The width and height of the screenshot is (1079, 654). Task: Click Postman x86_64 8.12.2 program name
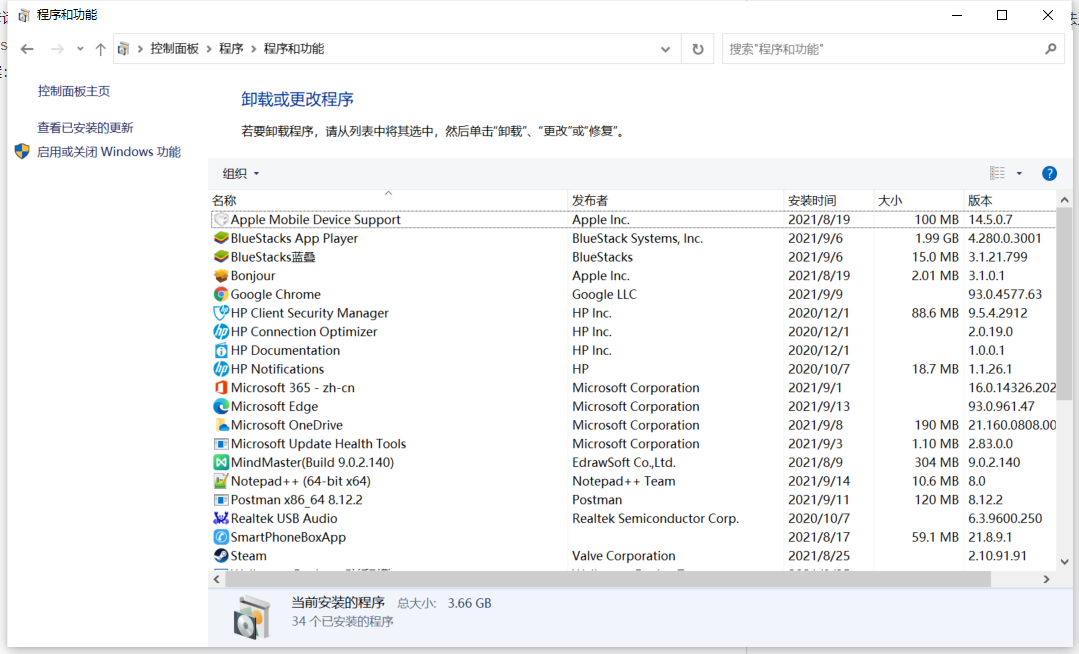point(297,500)
